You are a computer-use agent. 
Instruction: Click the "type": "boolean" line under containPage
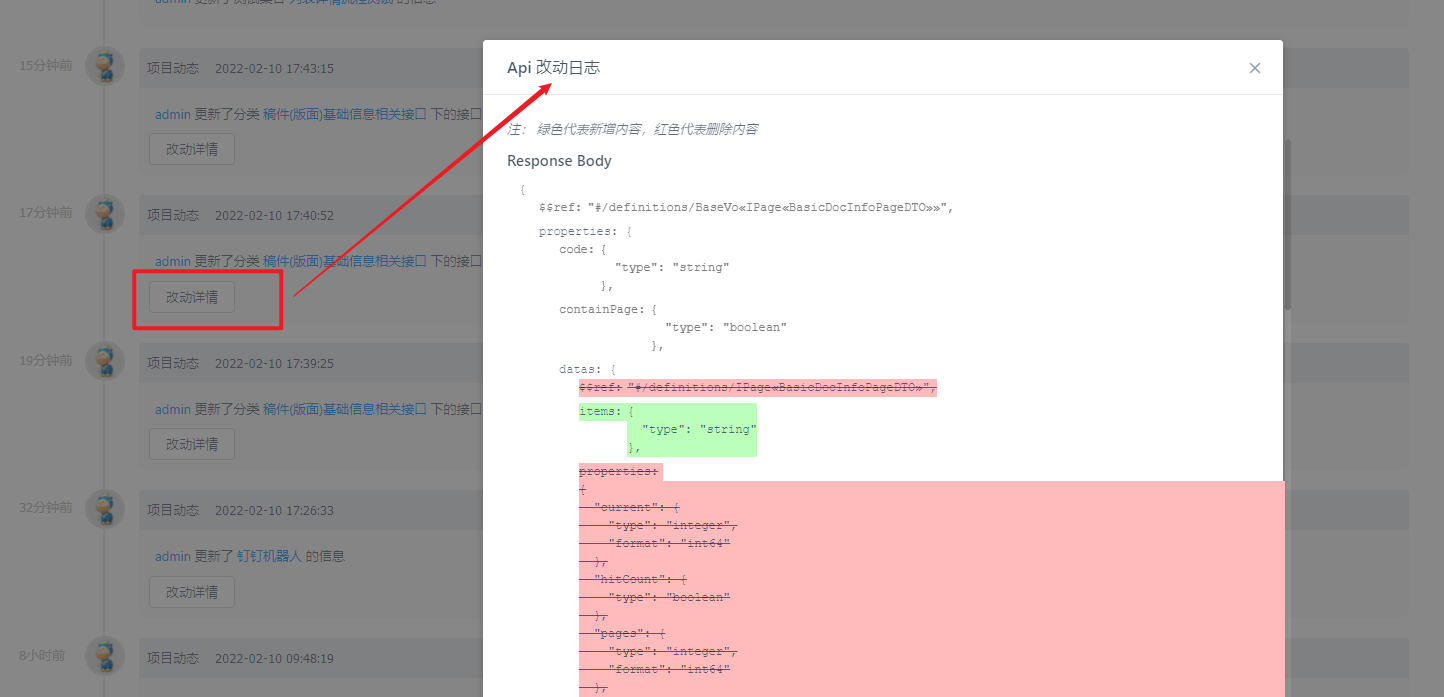coord(726,328)
